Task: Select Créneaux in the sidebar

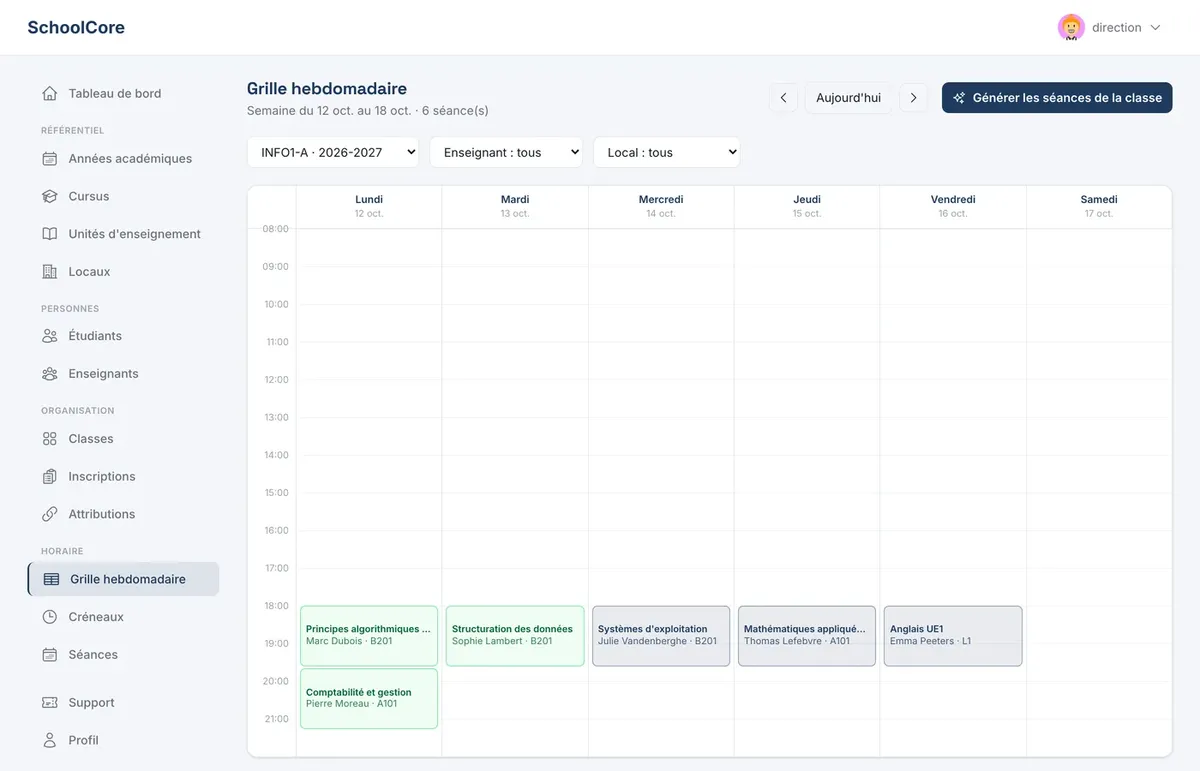Action: point(123,617)
